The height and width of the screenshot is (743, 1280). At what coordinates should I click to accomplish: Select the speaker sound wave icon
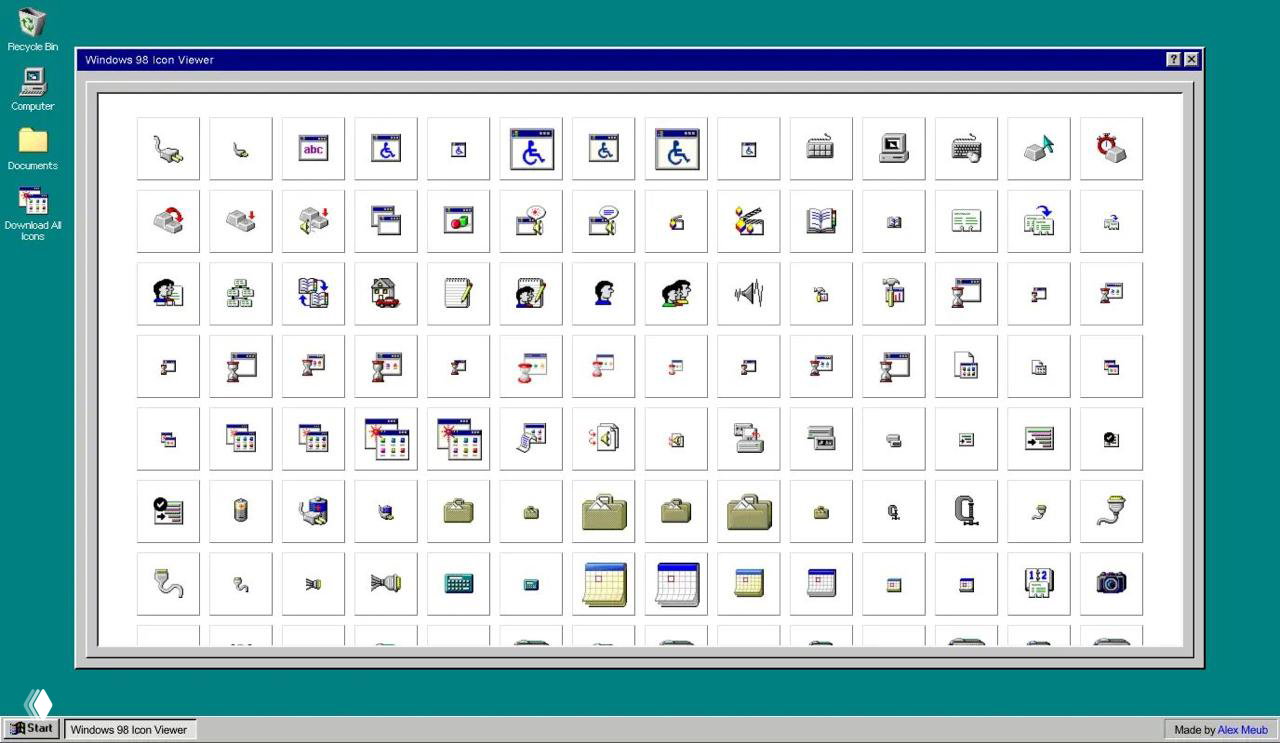[749, 294]
